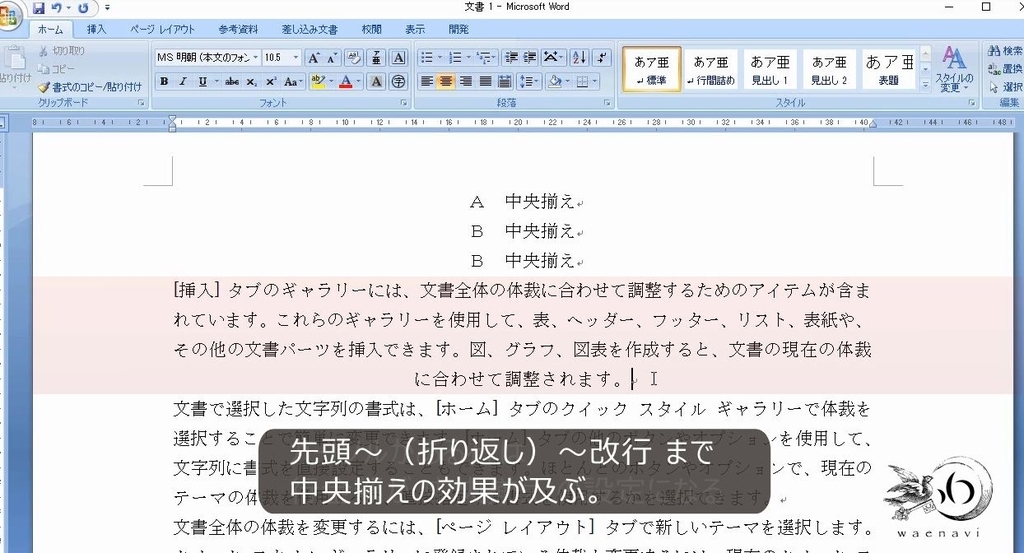The height and width of the screenshot is (553, 1024).
Task: Open the shading color dropdown
Action: coord(568,82)
